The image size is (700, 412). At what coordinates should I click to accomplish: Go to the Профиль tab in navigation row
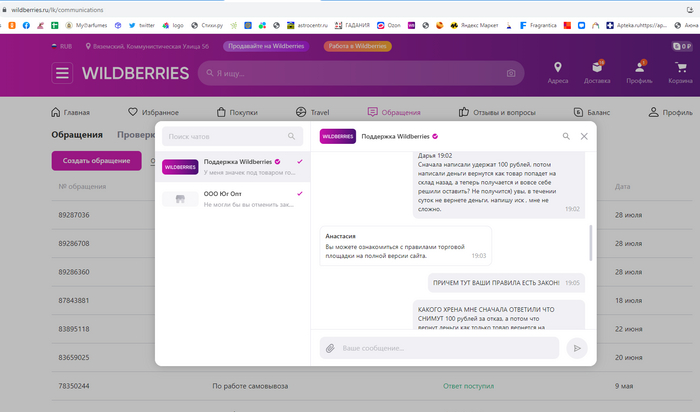click(671, 112)
